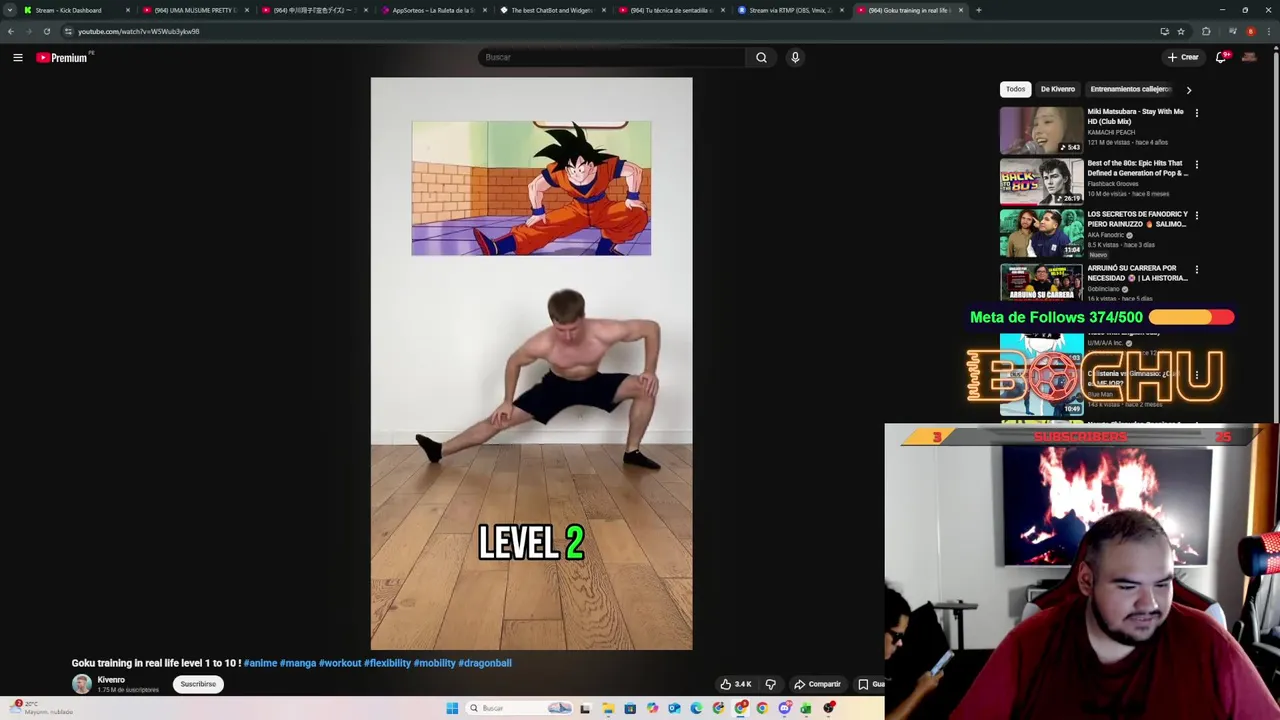The height and width of the screenshot is (720, 1280).
Task: Open the YouTube hamburger guide menu
Action: coord(18,58)
